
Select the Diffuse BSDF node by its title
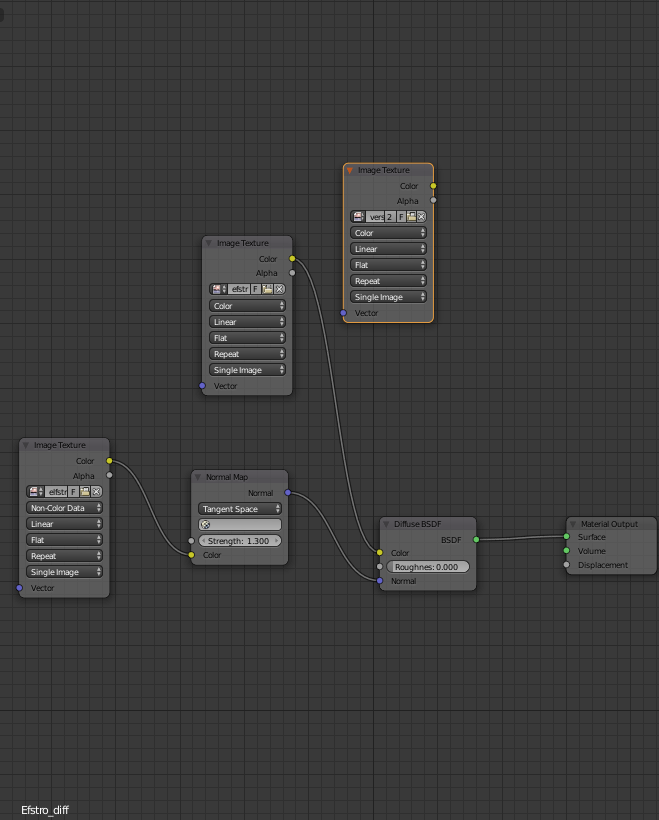point(418,524)
